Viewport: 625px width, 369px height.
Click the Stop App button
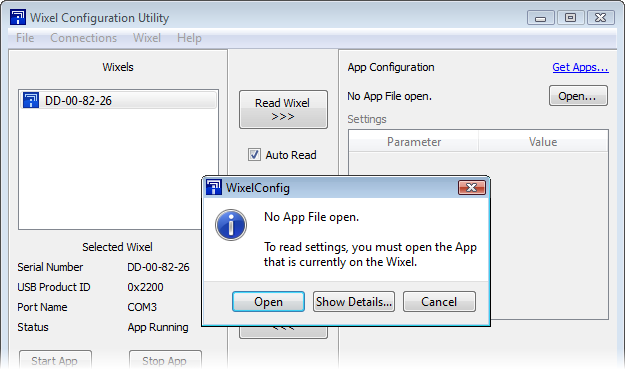click(x=165, y=360)
